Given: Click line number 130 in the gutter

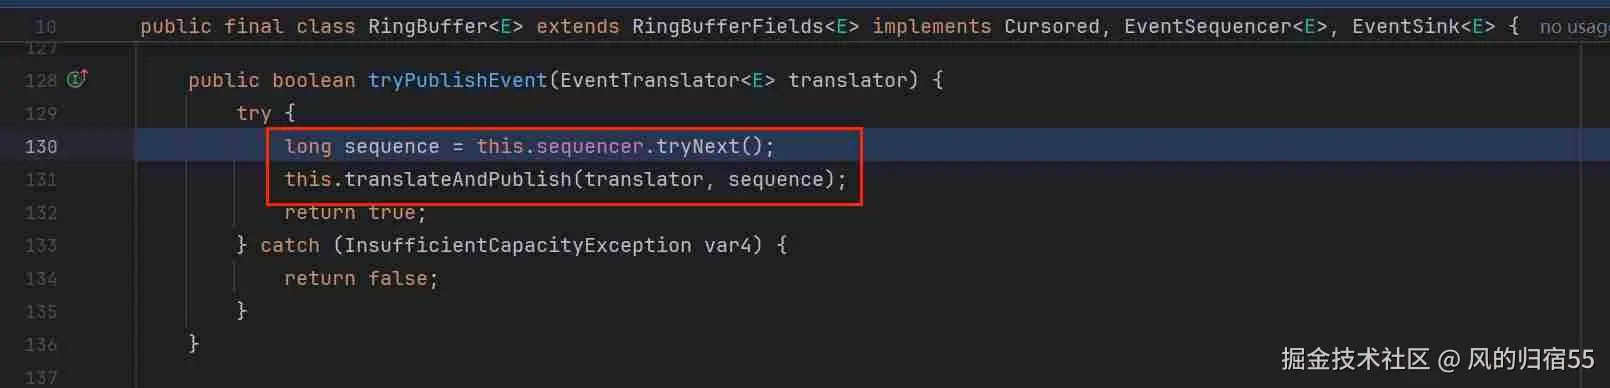Looking at the screenshot, I should (x=41, y=146).
